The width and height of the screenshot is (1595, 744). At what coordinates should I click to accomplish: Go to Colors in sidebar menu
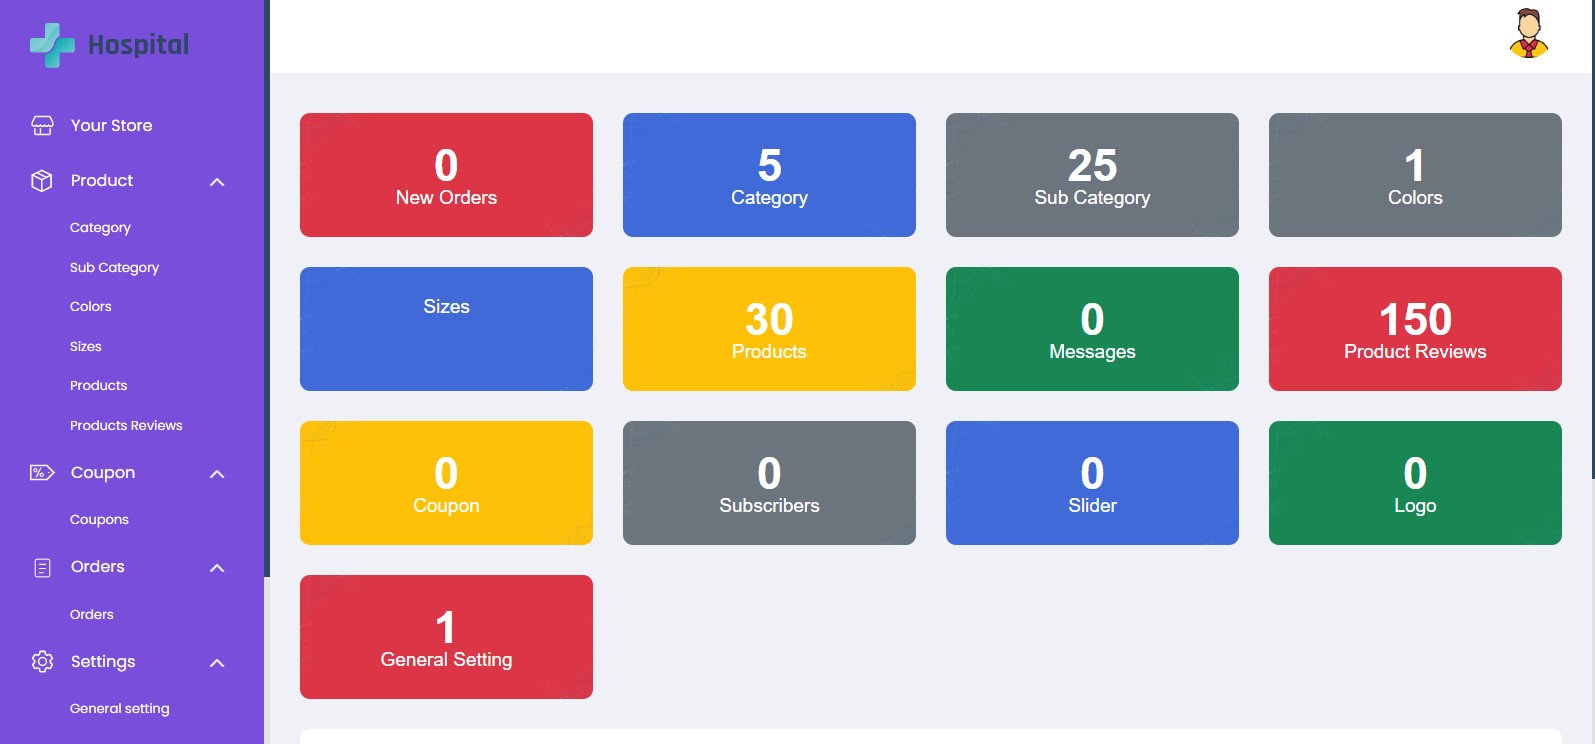click(x=91, y=307)
